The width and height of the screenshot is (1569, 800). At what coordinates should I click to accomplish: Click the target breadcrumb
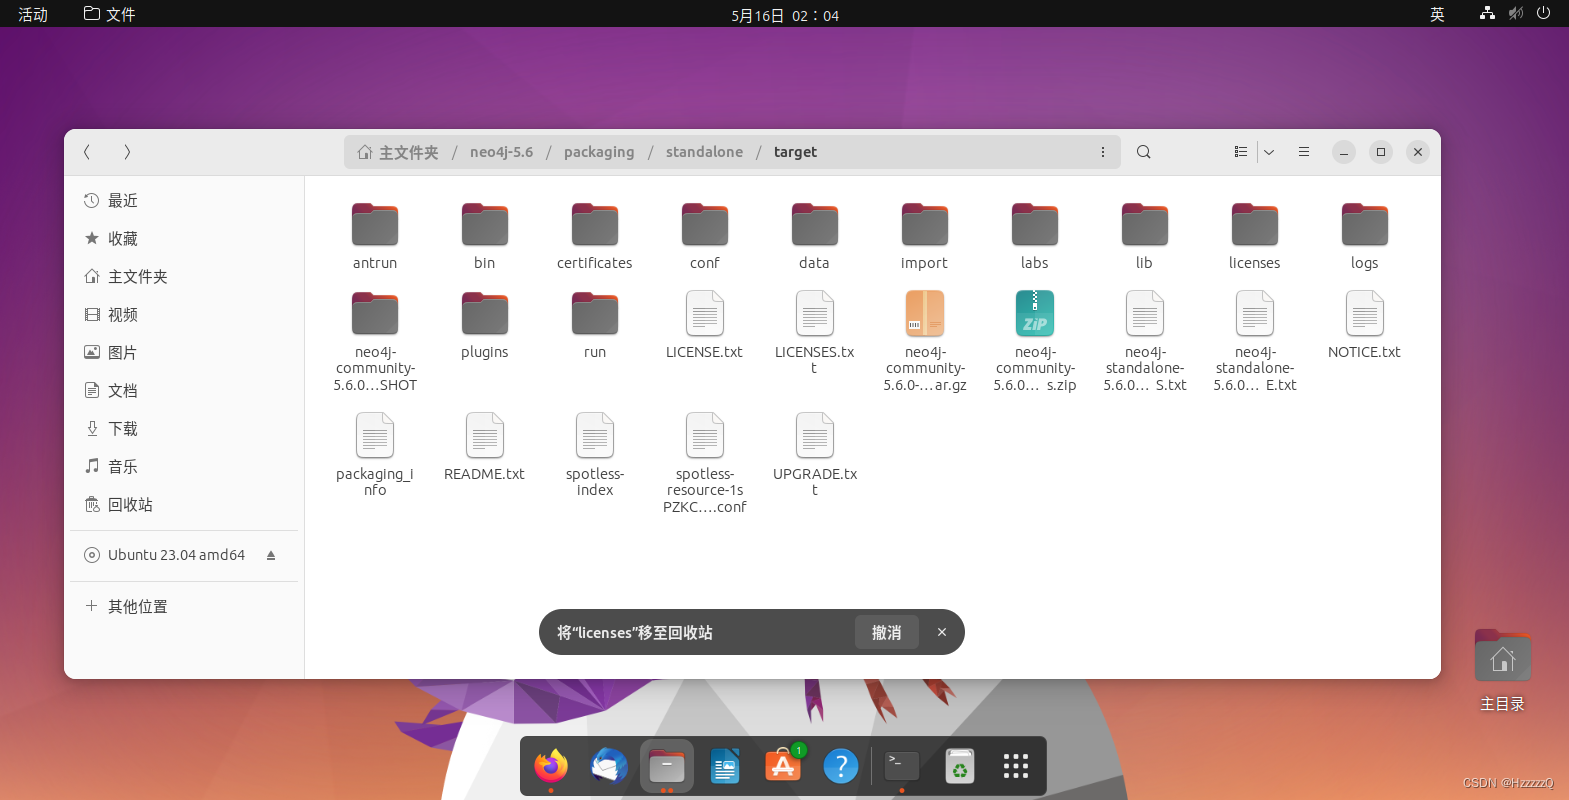click(795, 152)
